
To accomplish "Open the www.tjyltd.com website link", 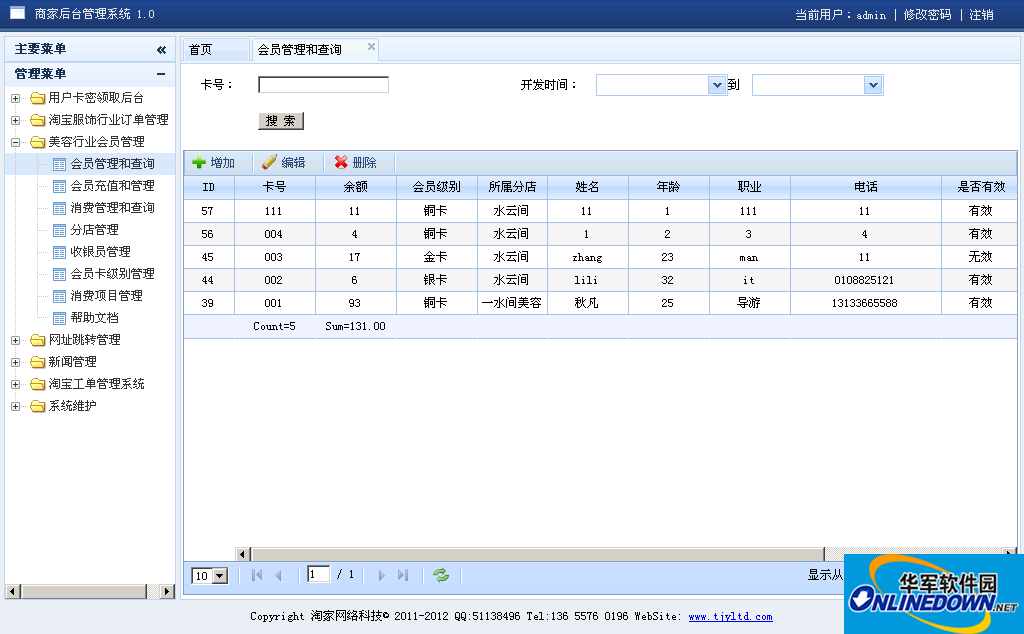I will tap(730, 616).
